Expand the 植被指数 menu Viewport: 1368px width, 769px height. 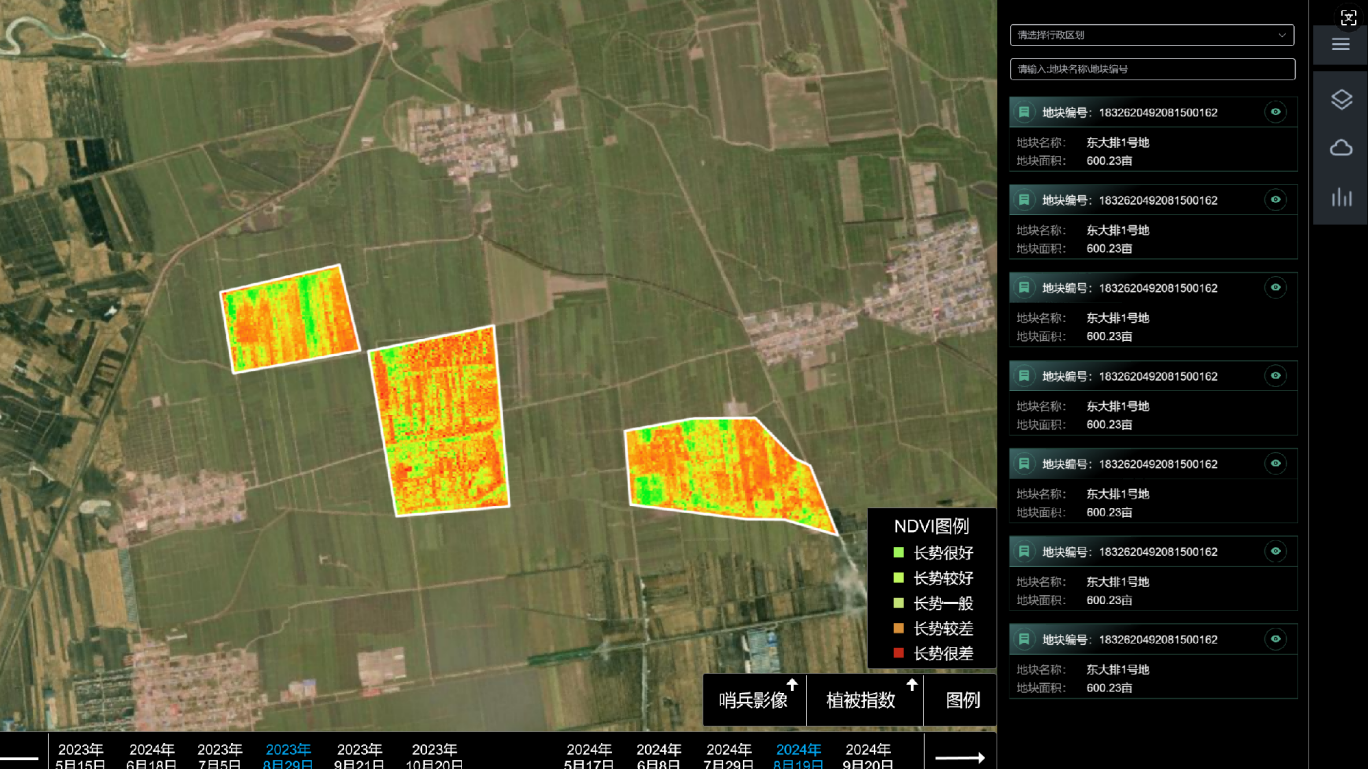pos(864,700)
